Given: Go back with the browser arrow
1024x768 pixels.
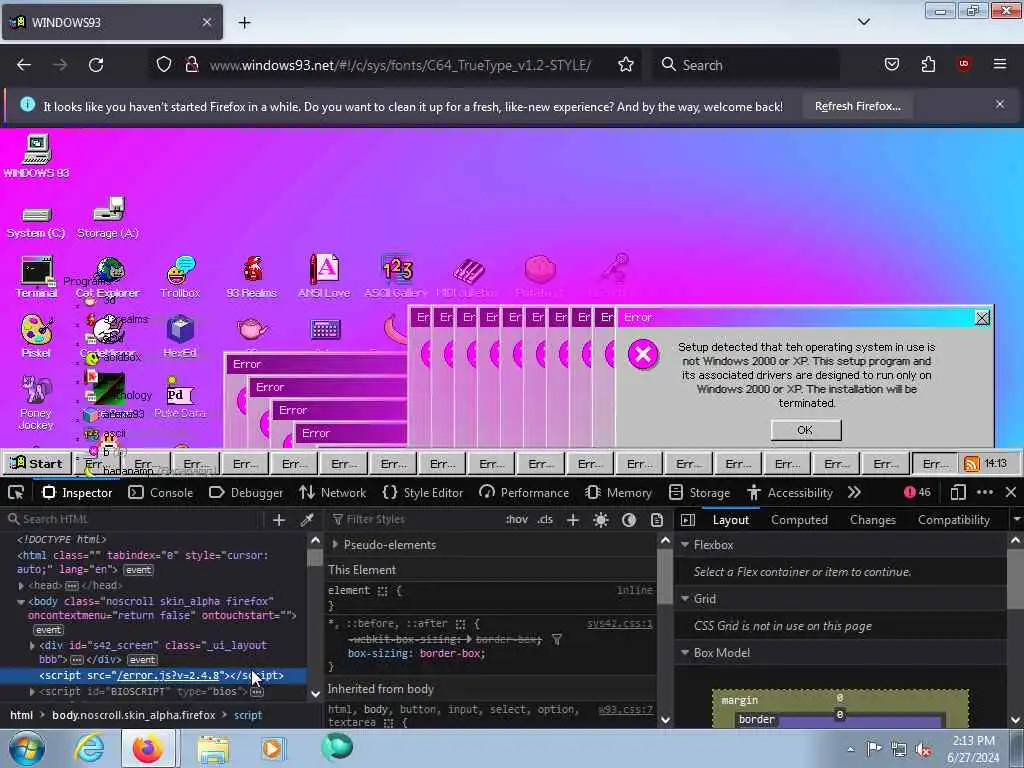Looking at the screenshot, I should tap(24, 65).
